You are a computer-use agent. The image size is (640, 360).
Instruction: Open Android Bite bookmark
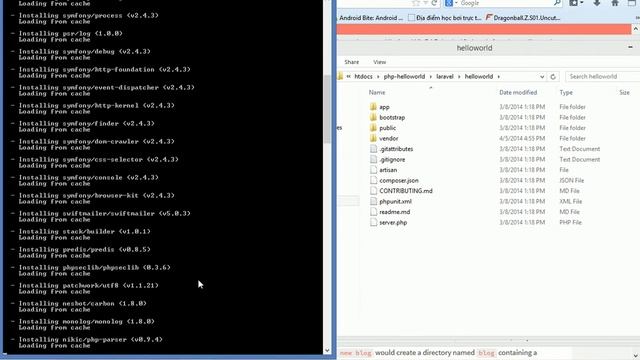click(x=371, y=18)
